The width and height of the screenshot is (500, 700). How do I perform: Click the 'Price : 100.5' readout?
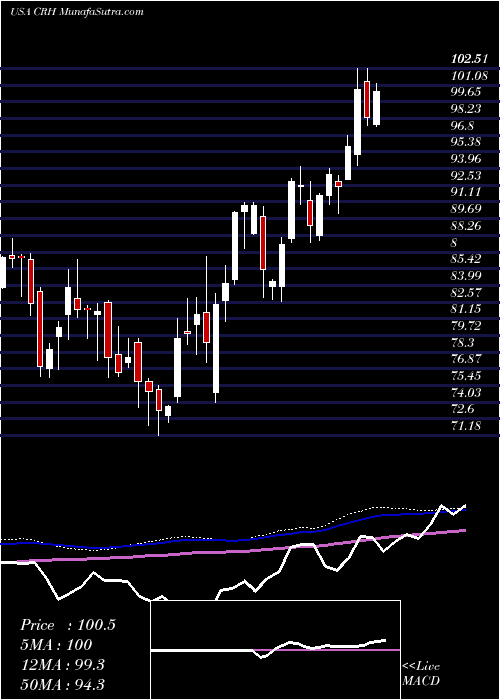(68, 625)
